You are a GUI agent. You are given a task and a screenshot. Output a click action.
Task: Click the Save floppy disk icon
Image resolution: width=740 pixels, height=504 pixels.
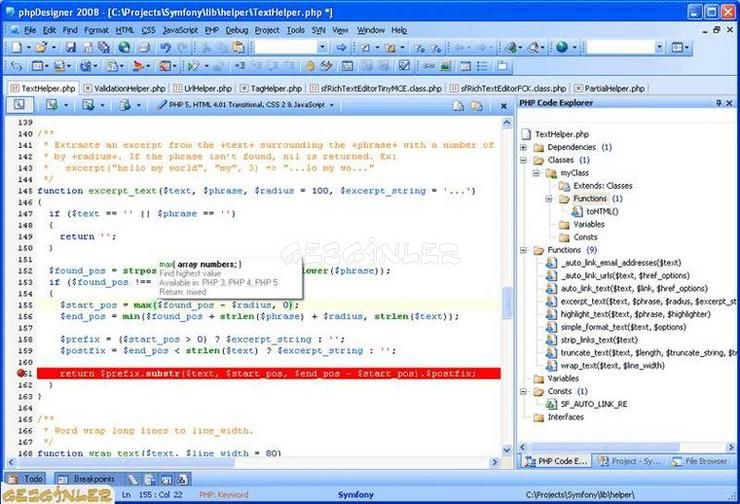(x=70, y=47)
